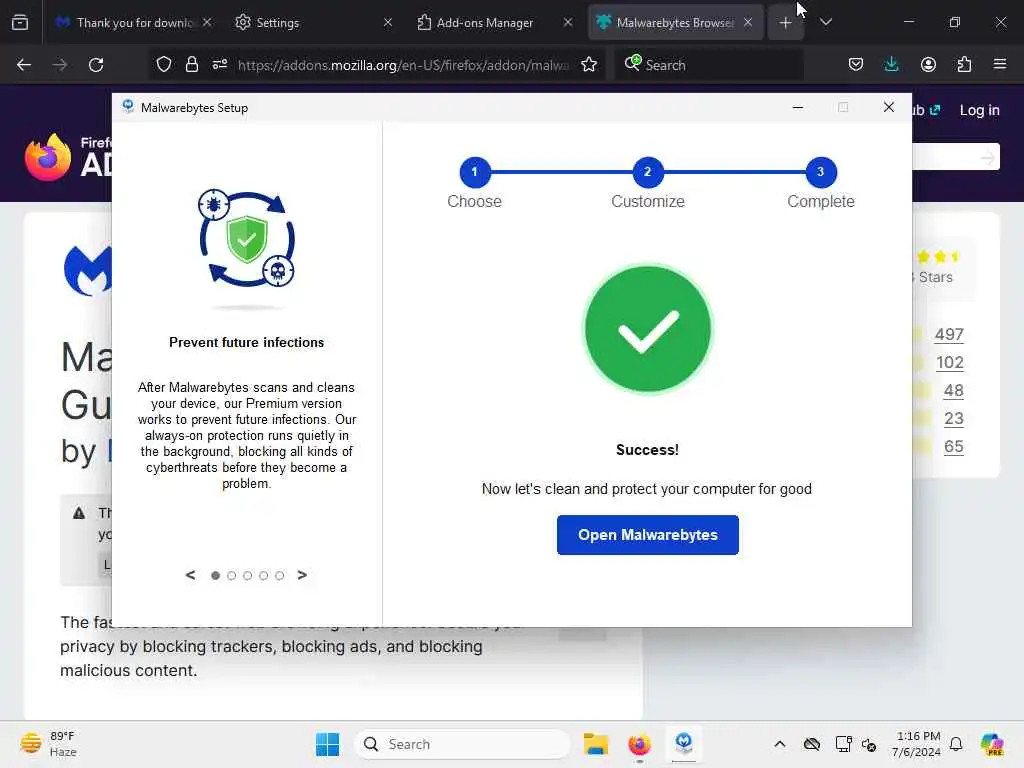Open 65 one-star reviews link
Image resolution: width=1024 pixels, height=768 pixels.
point(953,447)
